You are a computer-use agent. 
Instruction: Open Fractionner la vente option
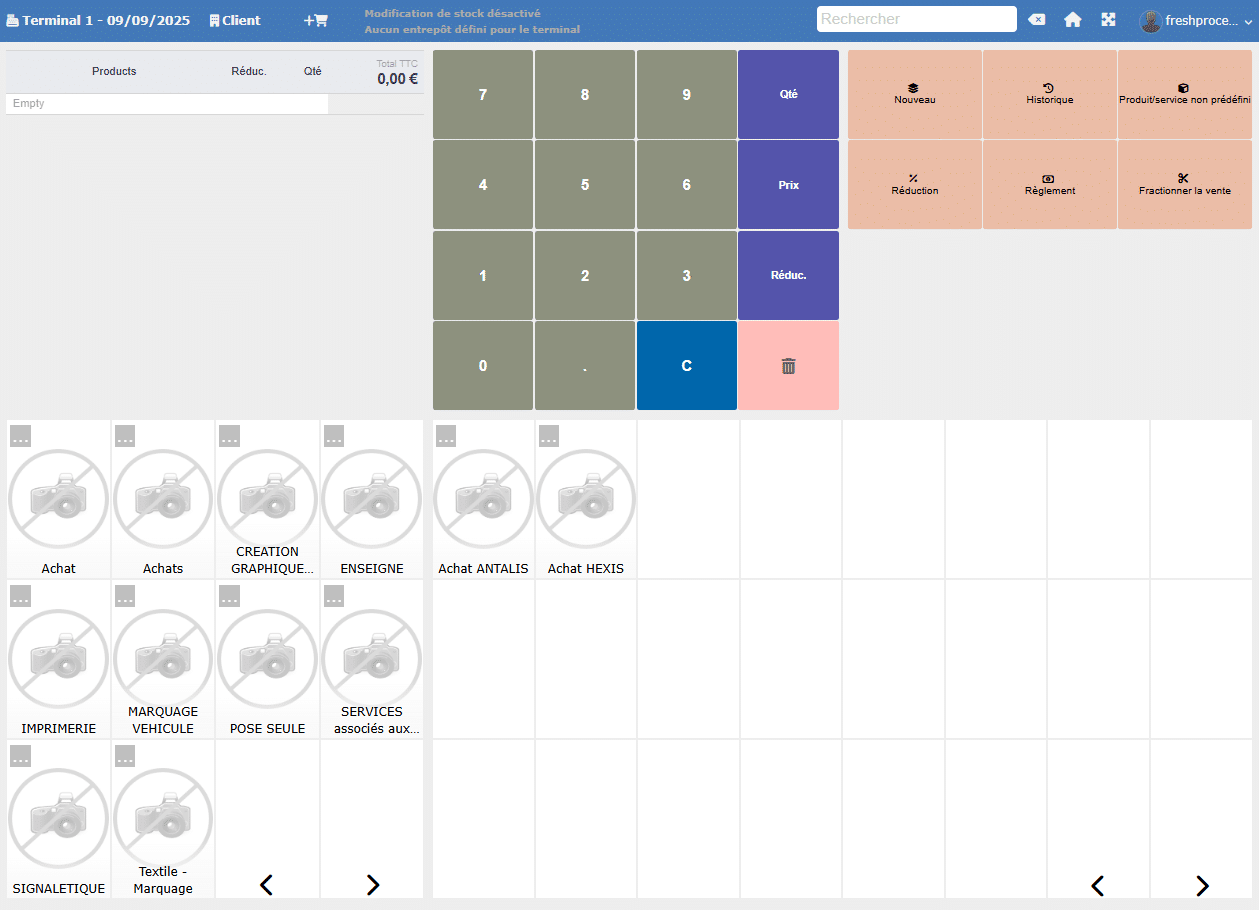click(1184, 185)
